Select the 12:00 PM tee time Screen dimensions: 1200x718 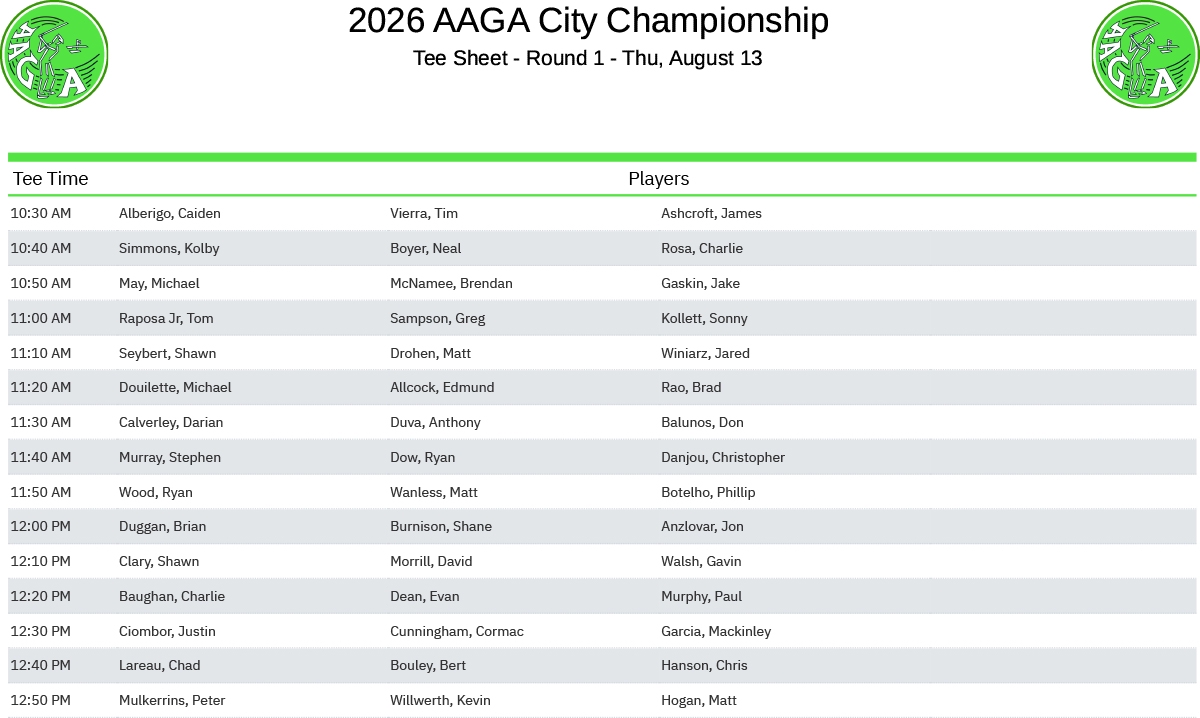(x=41, y=526)
